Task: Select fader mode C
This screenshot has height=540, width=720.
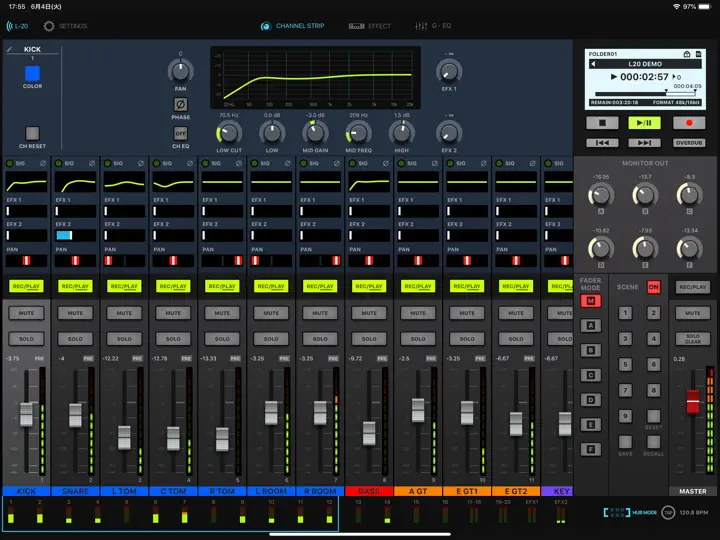Action: (591, 376)
